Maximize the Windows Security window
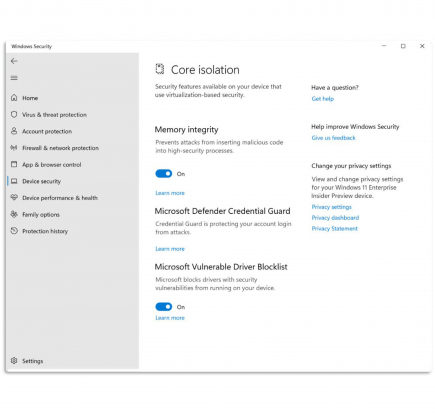 (x=403, y=46)
